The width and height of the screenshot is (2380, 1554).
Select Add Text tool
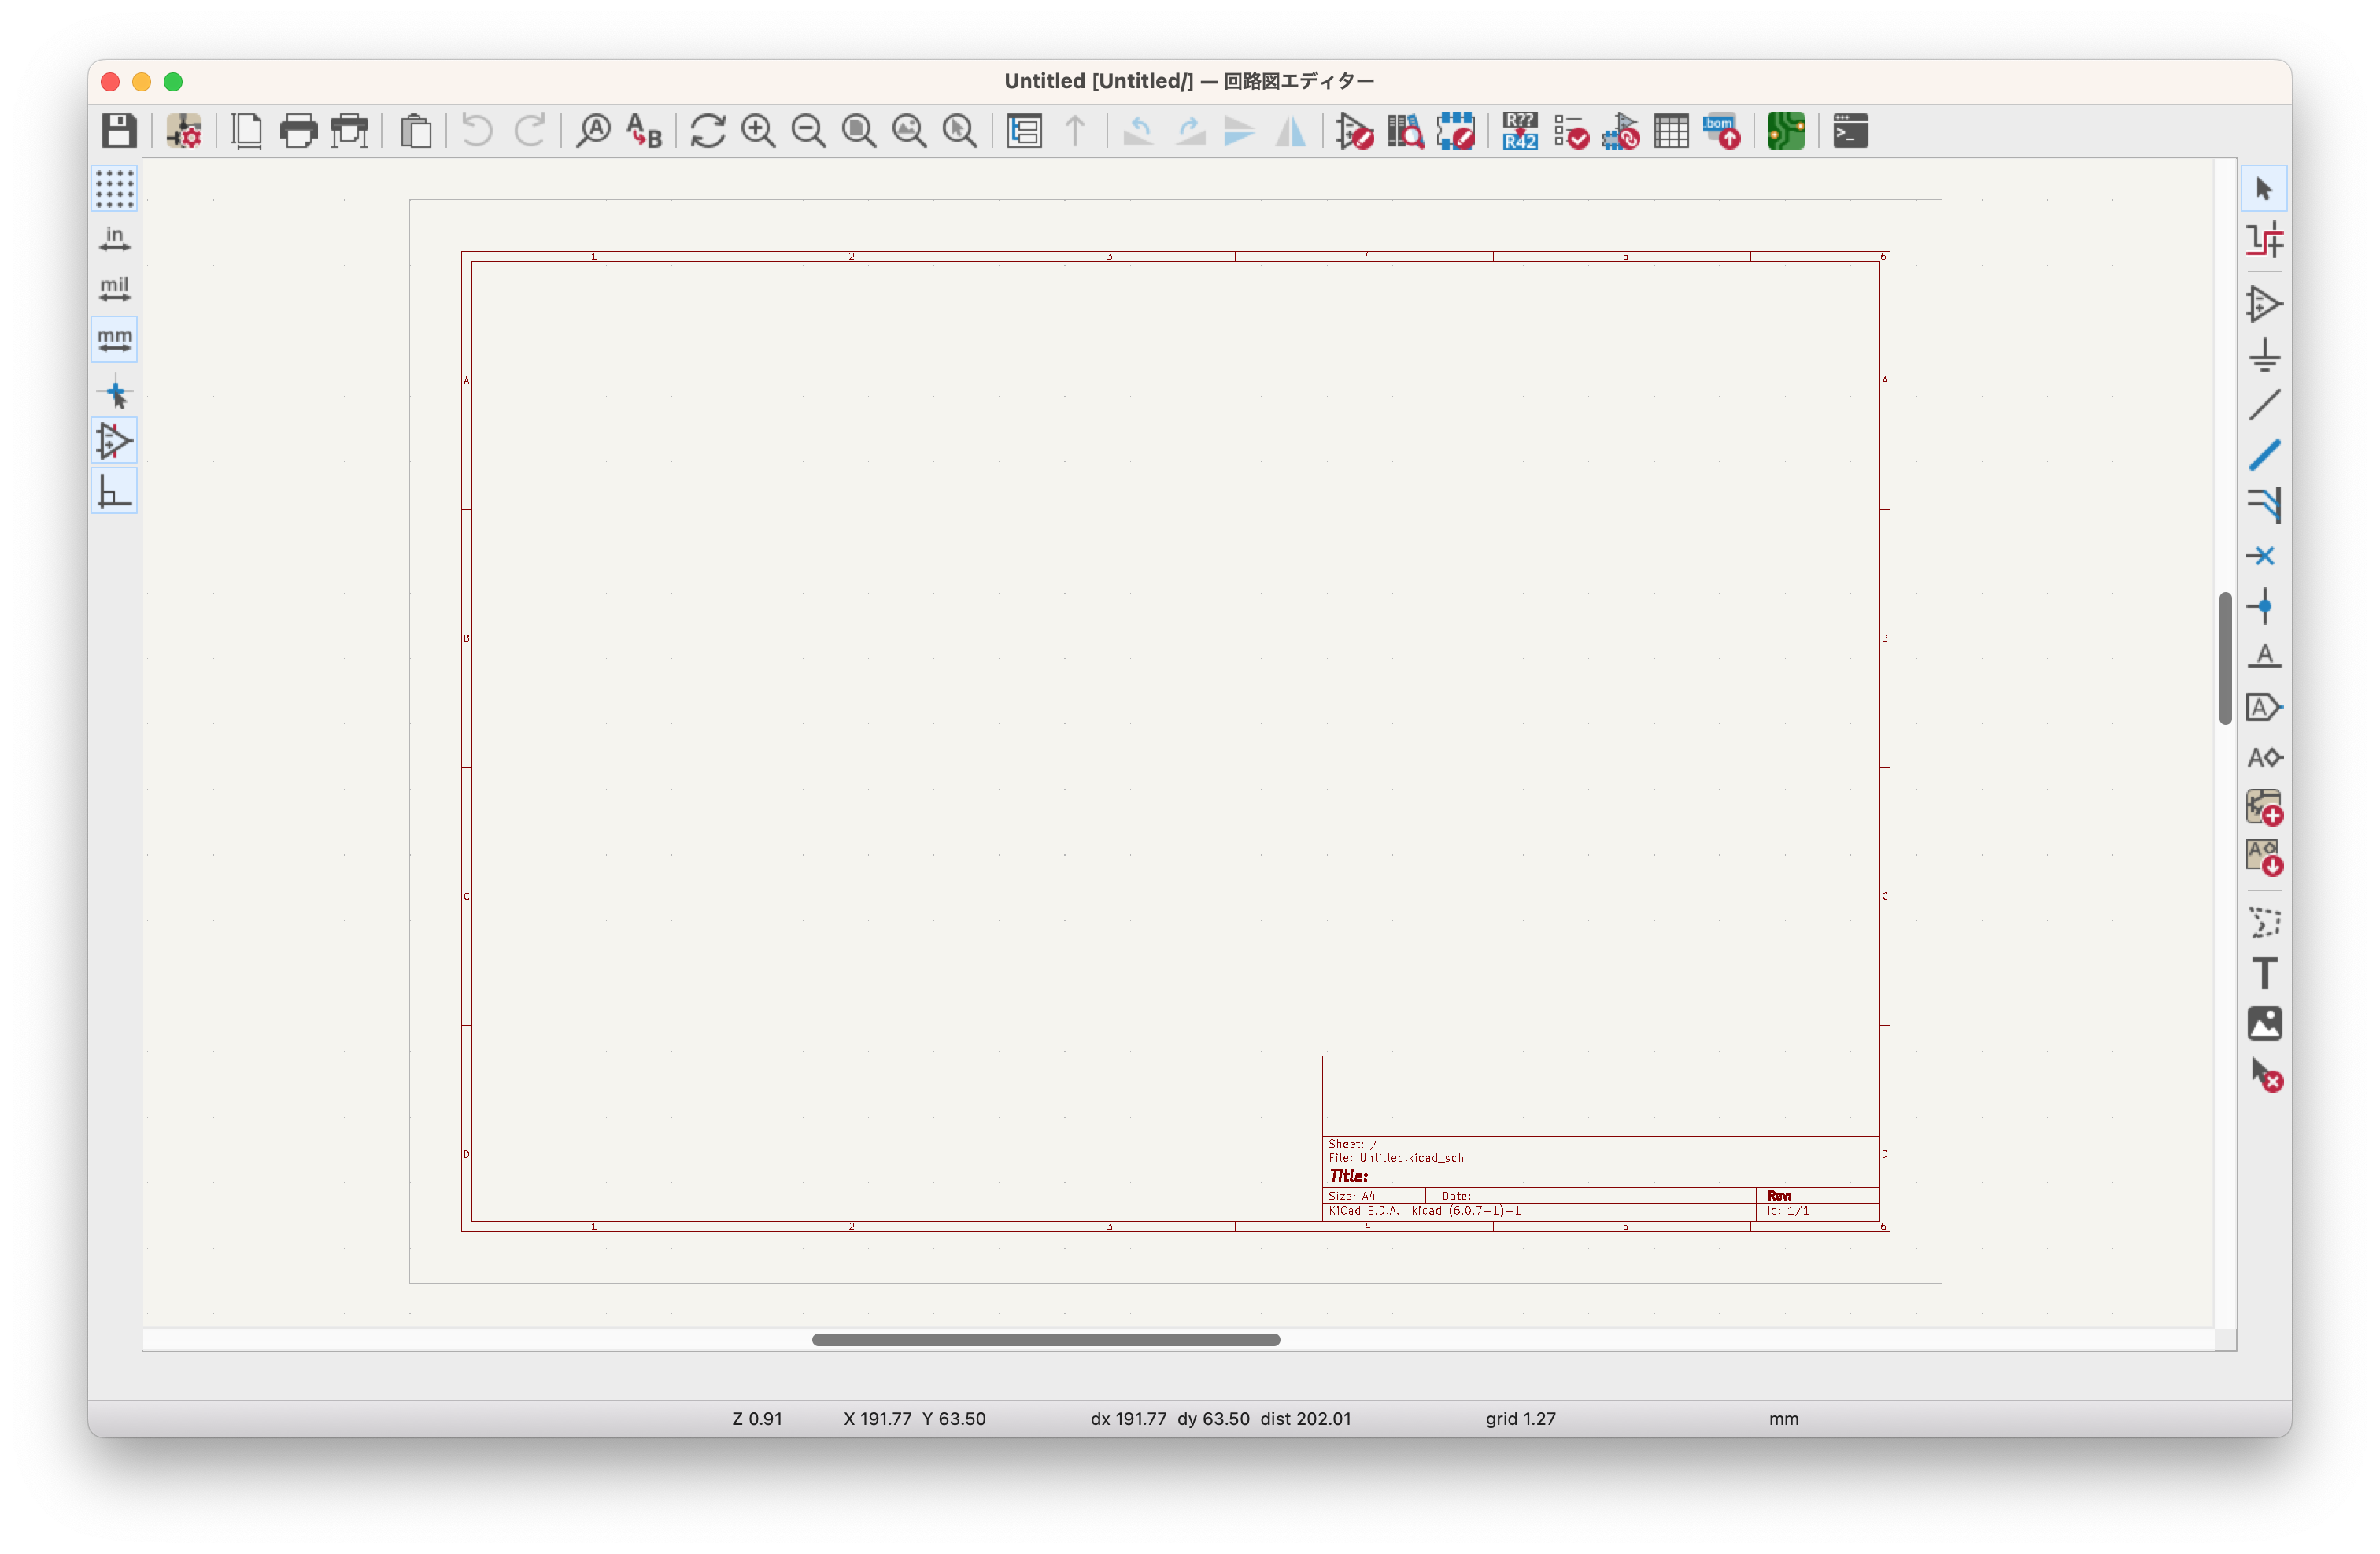[x=2264, y=973]
